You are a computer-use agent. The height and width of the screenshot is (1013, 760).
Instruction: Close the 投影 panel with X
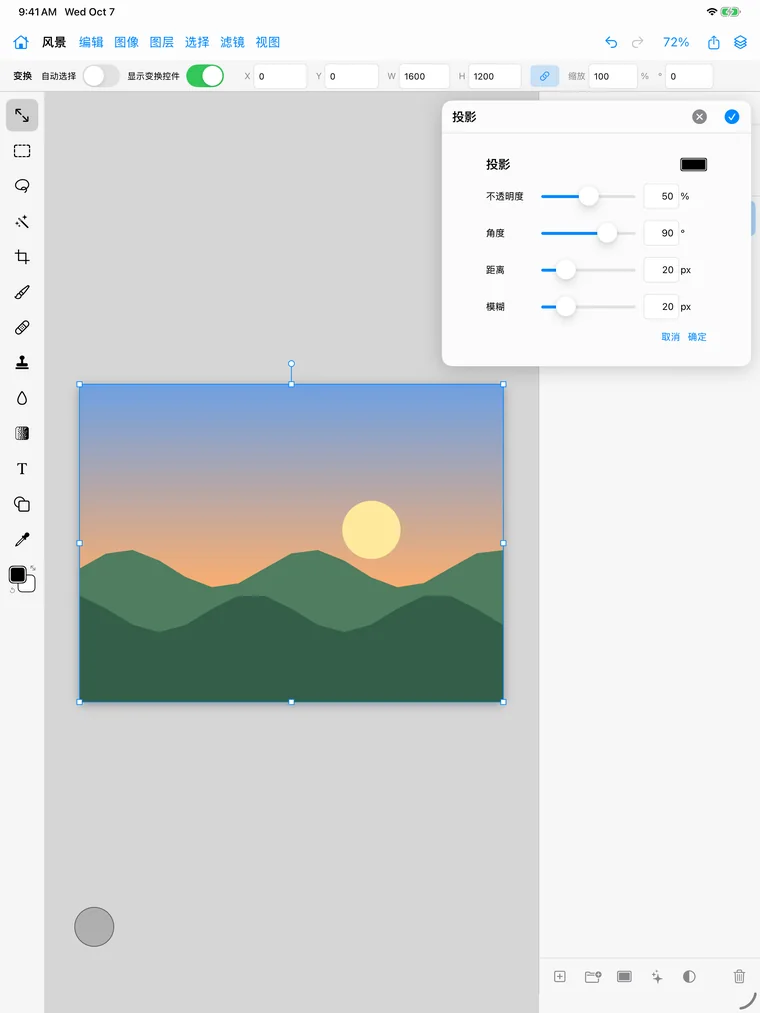[x=699, y=117]
